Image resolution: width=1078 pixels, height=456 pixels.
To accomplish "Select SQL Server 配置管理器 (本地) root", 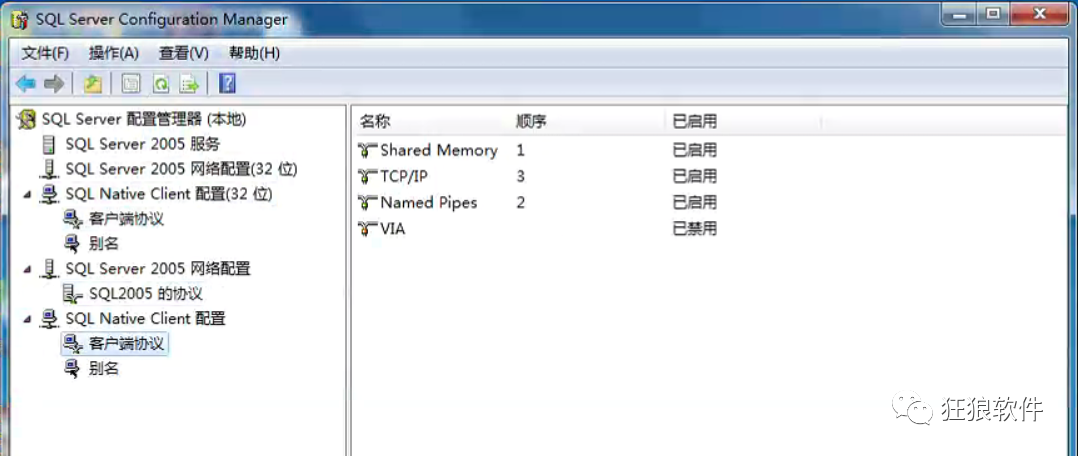I will pyautogui.click(x=144, y=120).
